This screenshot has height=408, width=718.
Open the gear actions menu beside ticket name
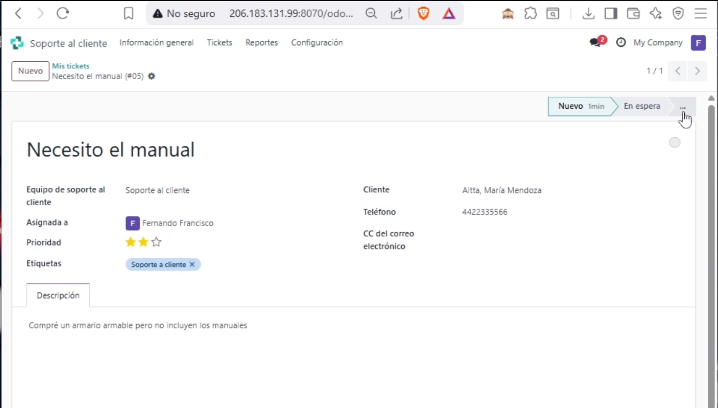[x=152, y=76]
